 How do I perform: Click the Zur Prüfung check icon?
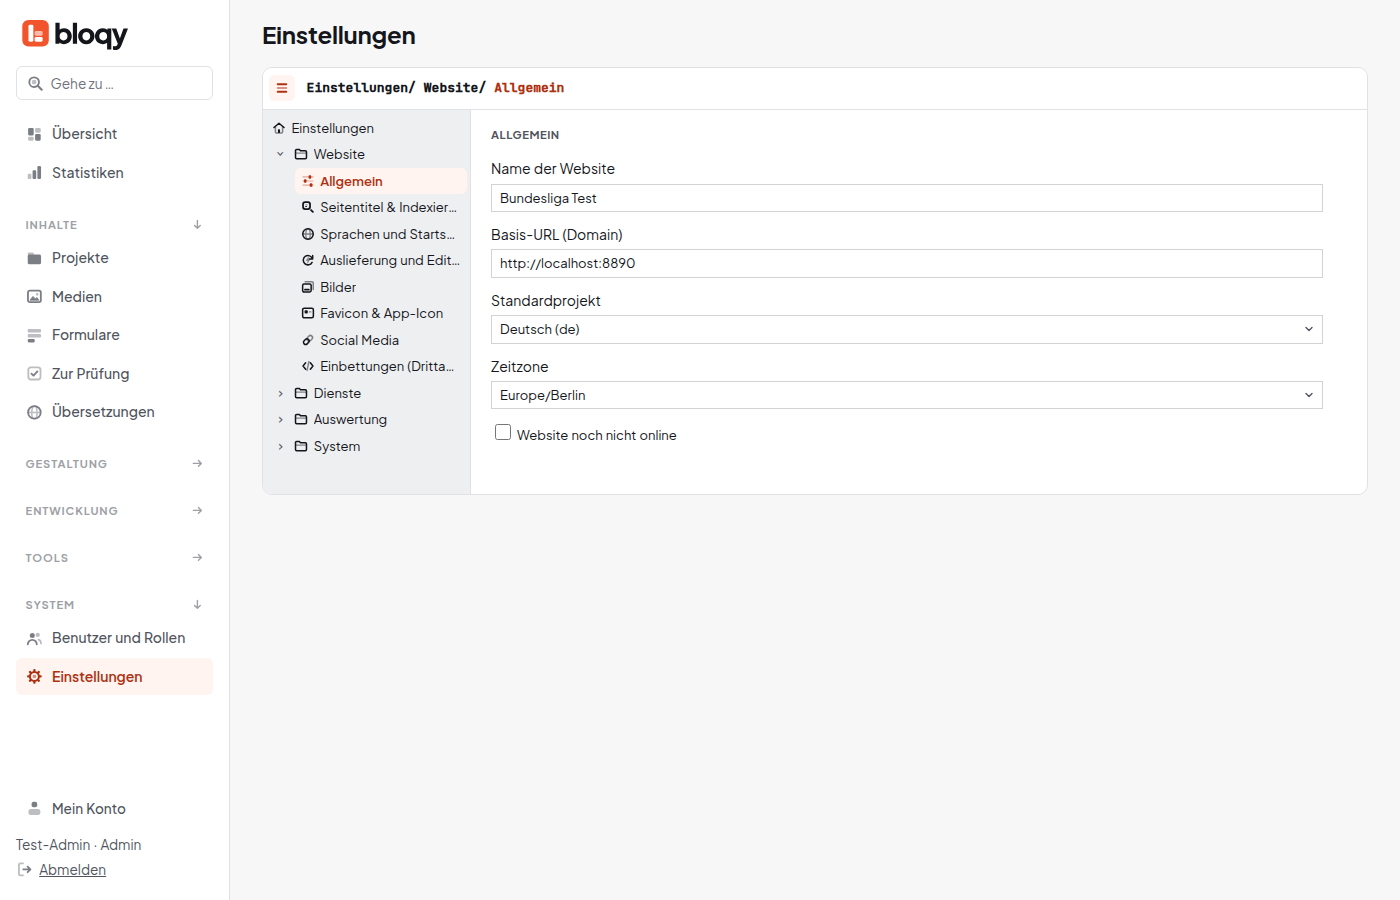pos(34,374)
